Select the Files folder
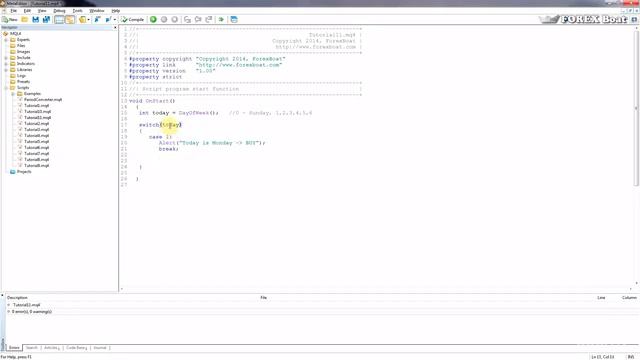640x360 pixels. coord(21,46)
